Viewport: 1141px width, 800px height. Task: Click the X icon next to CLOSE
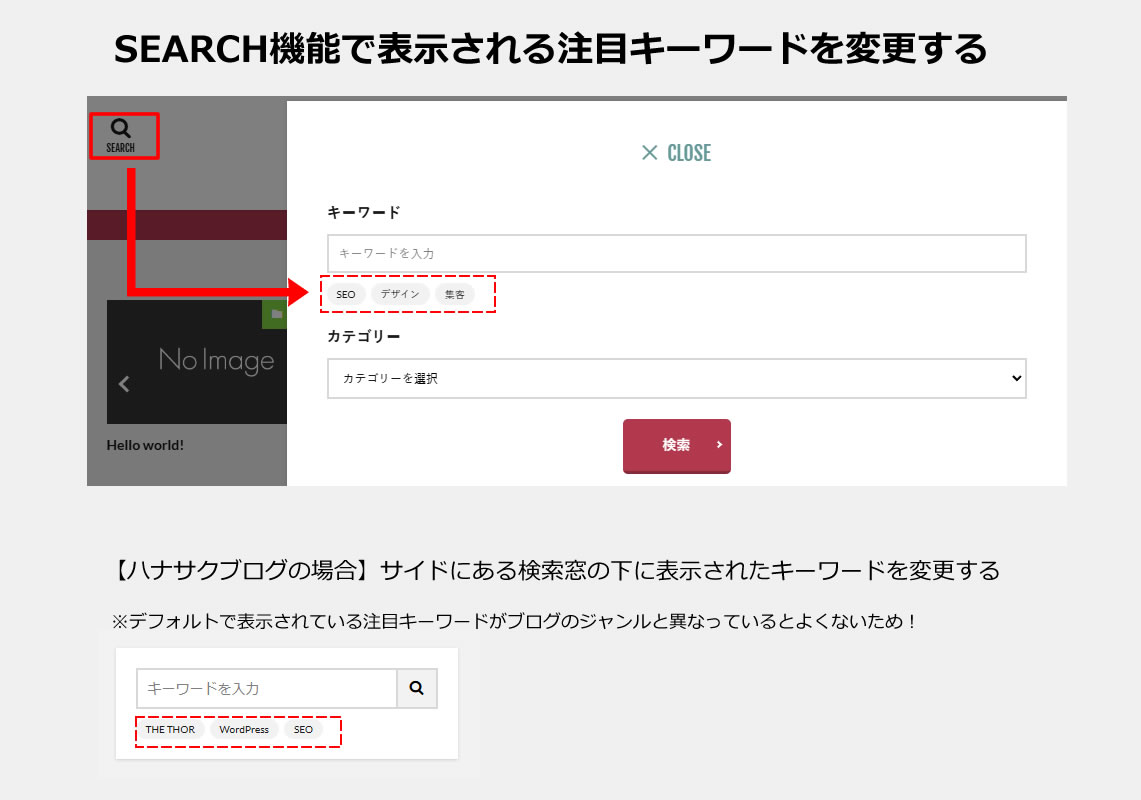[x=652, y=153]
